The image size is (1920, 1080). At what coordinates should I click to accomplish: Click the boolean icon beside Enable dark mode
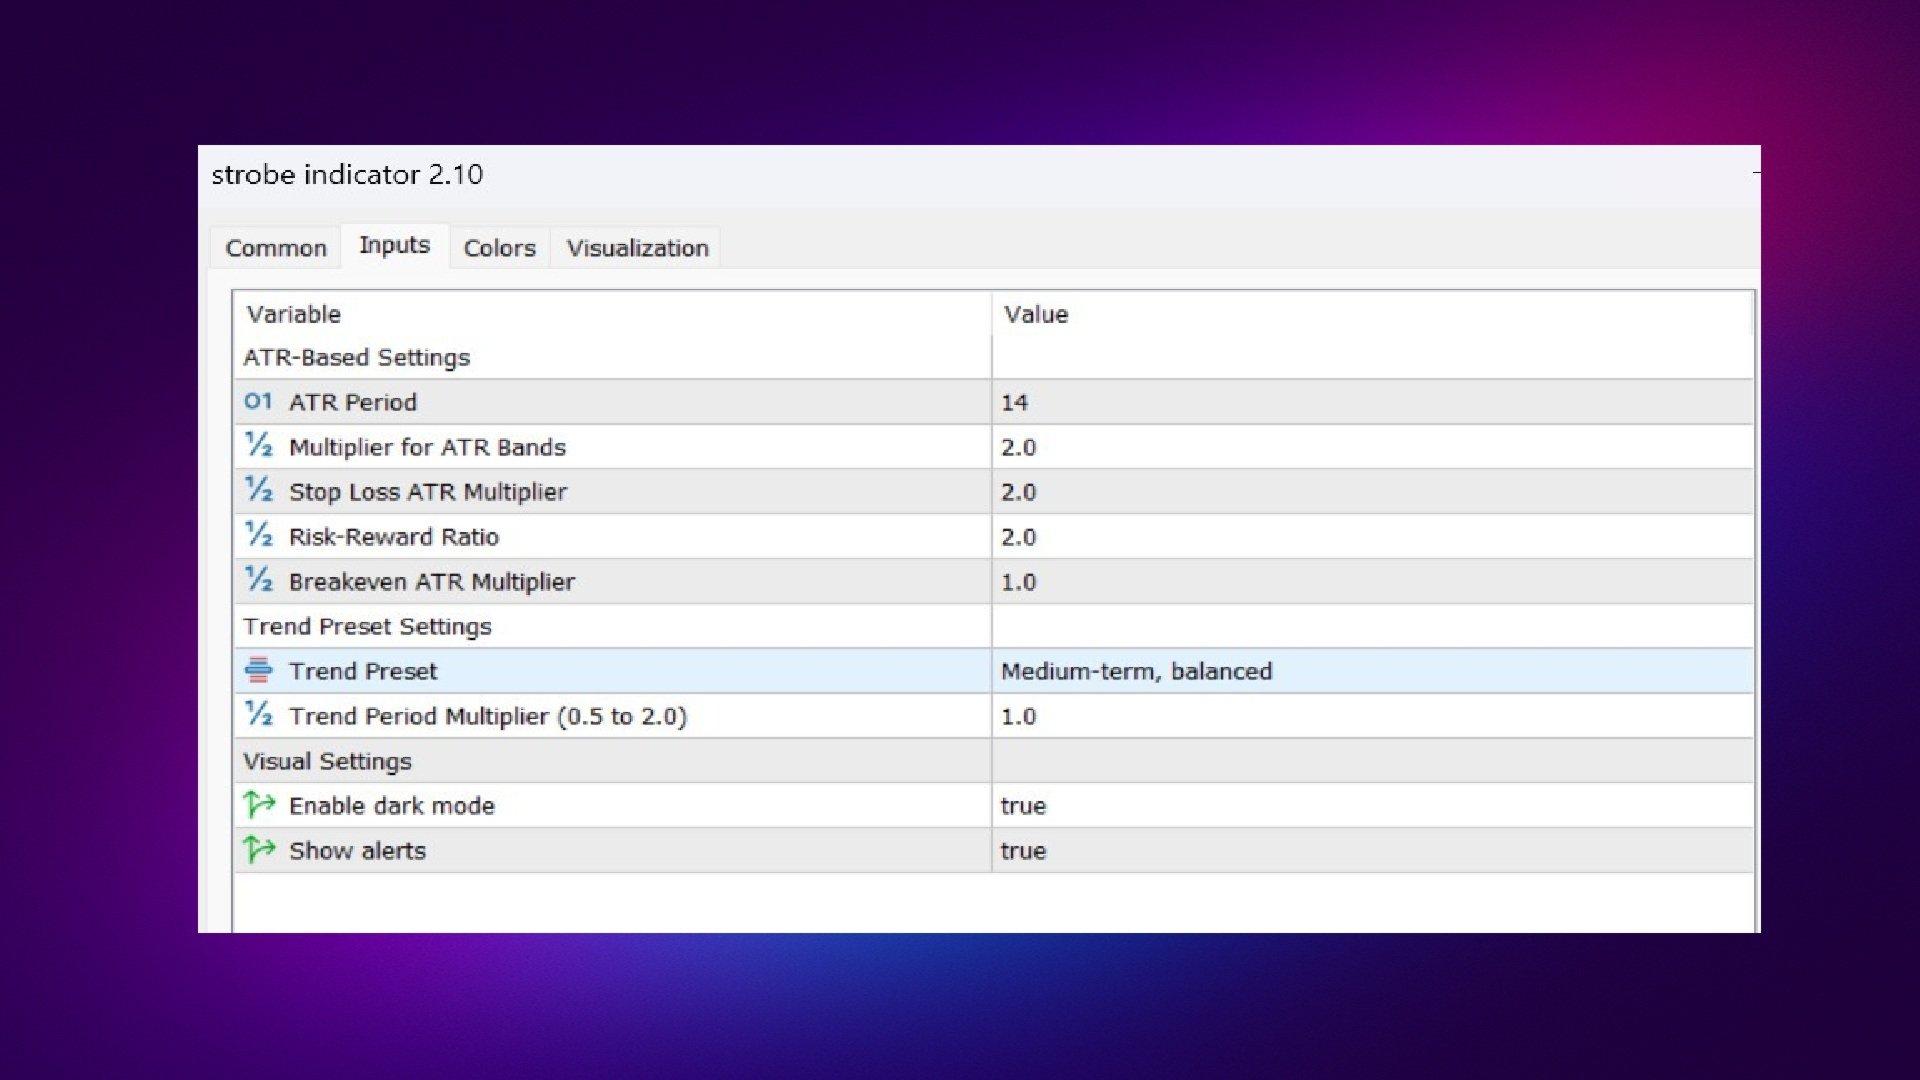[259, 804]
